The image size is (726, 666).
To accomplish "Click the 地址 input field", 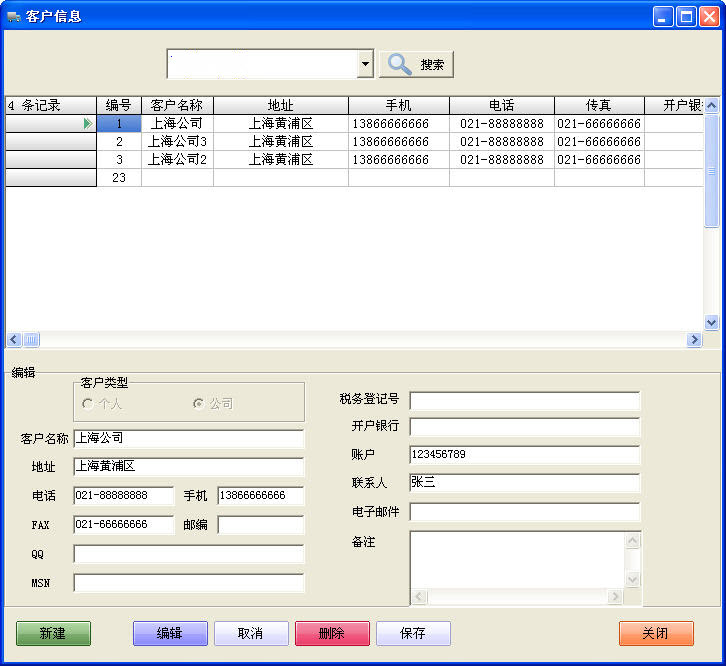I will [x=189, y=466].
